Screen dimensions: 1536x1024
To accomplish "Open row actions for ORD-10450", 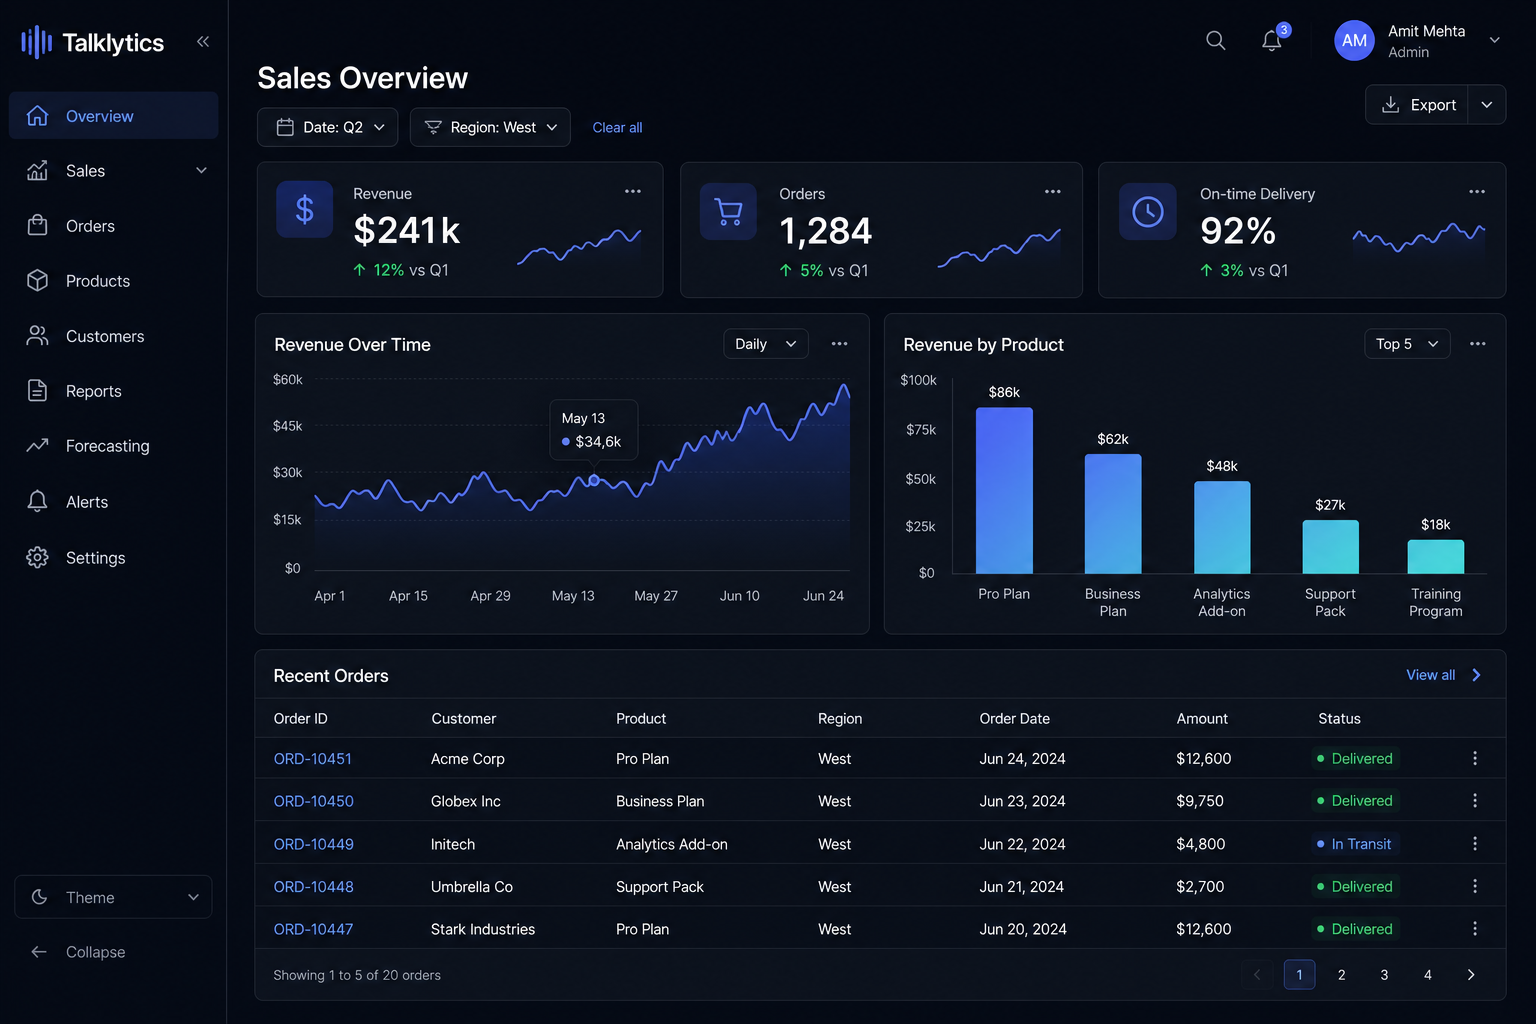I will click(1475, 801).
